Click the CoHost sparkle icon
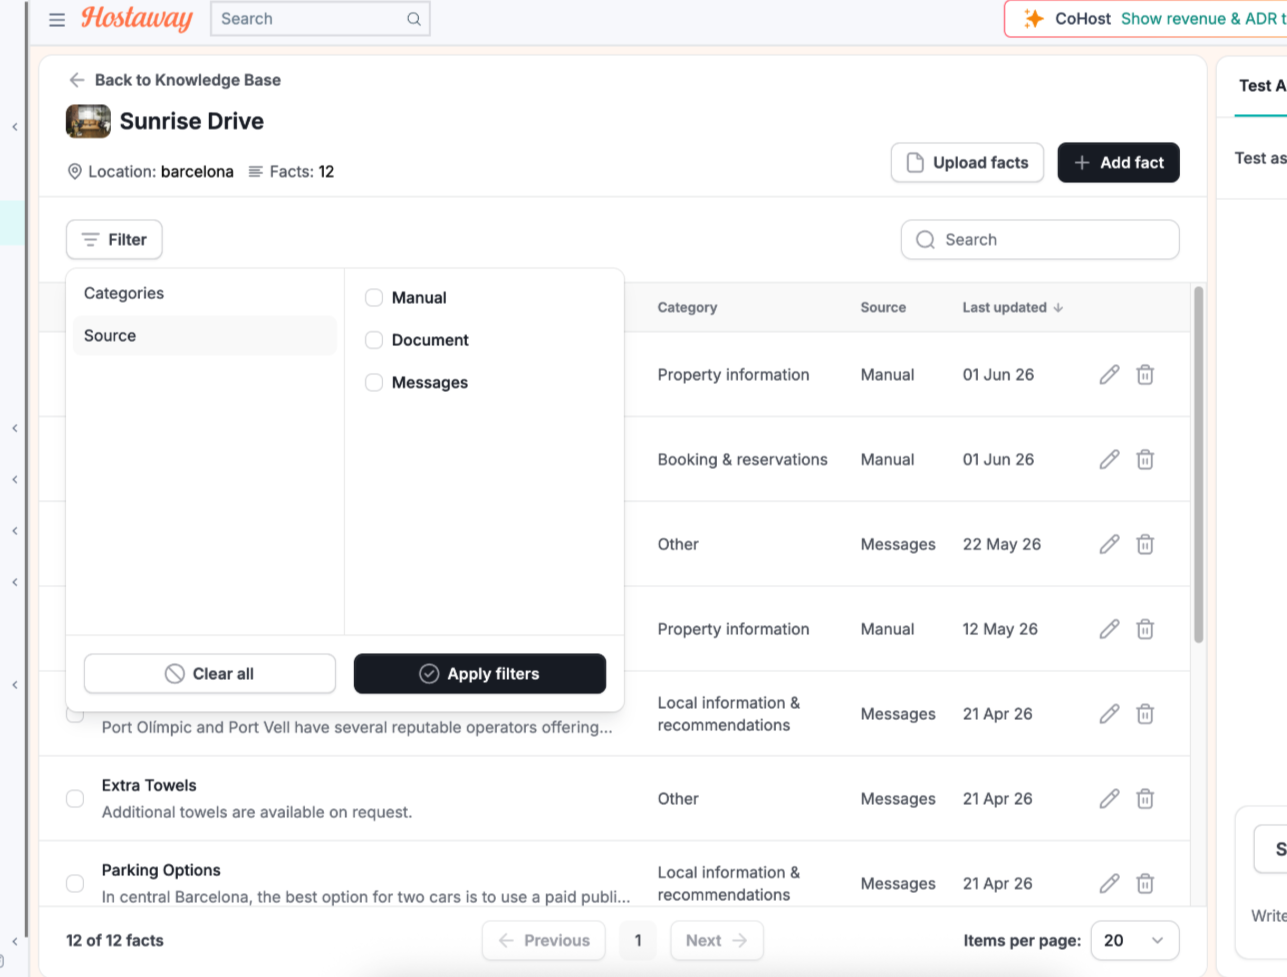This screenshot has height=977, width=1287. [1034, 19]
